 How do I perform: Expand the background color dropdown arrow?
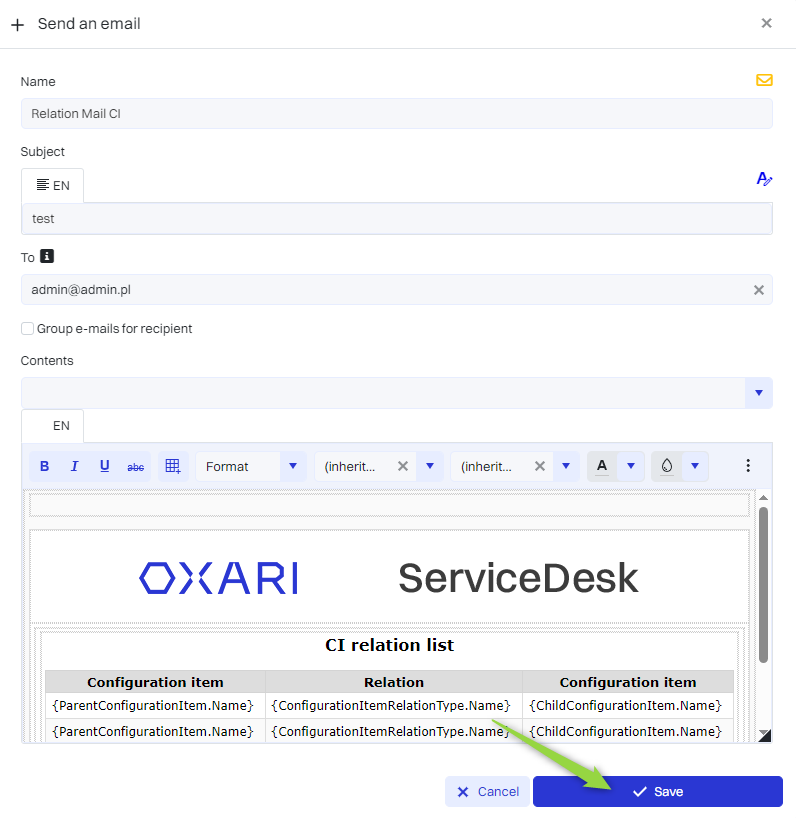click(x=694, y=466)
